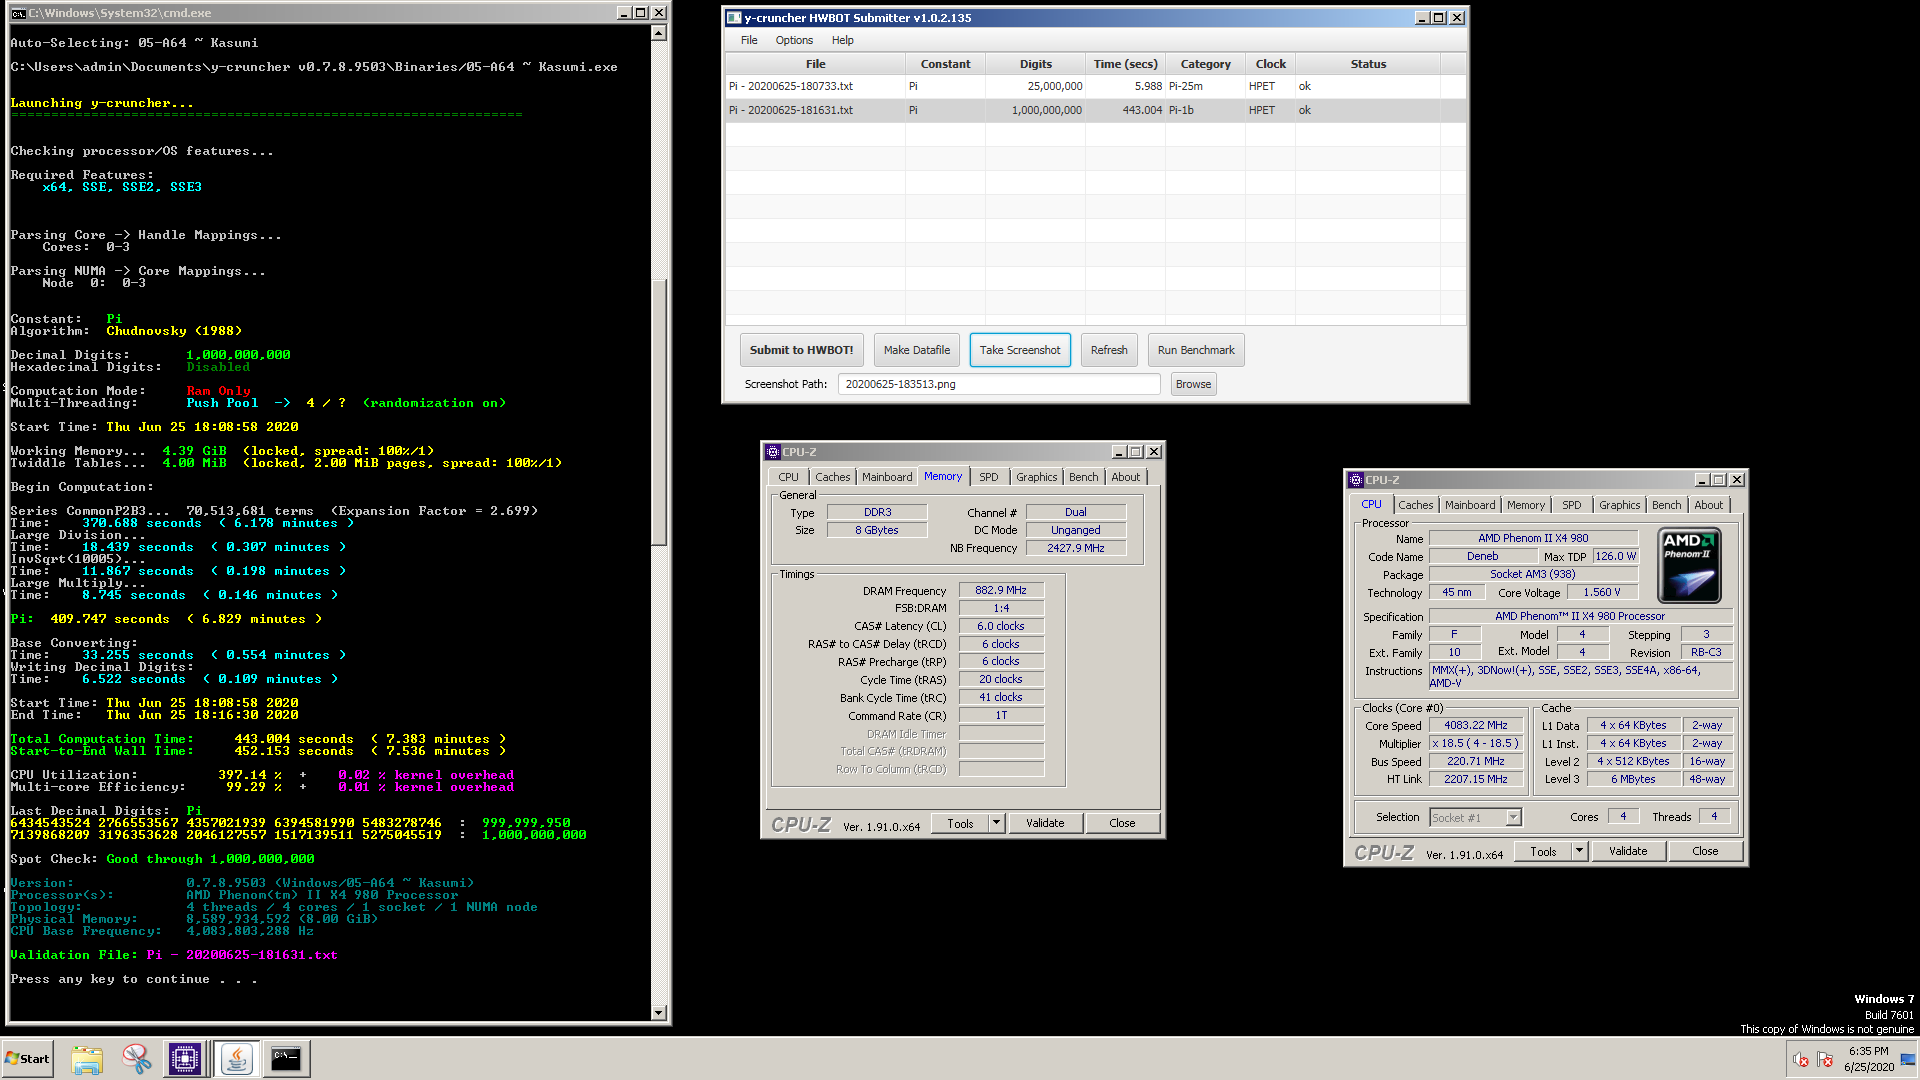Open the Start menu
The width and height of the screenshot is (1920, 1080).
28,1059
